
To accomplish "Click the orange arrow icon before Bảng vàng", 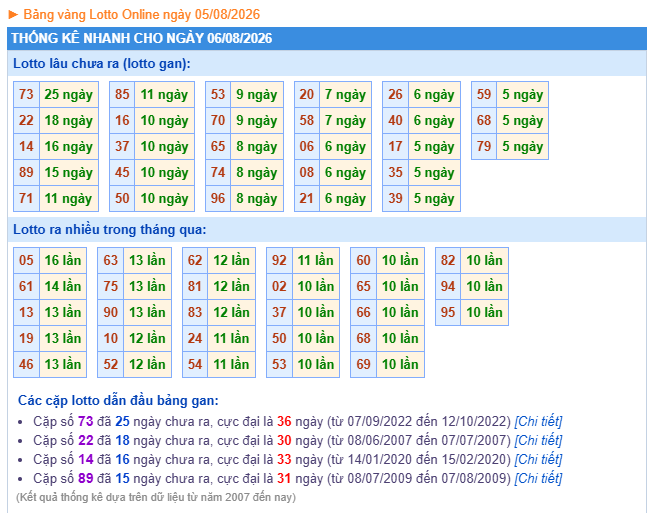I will click(13, 15).
